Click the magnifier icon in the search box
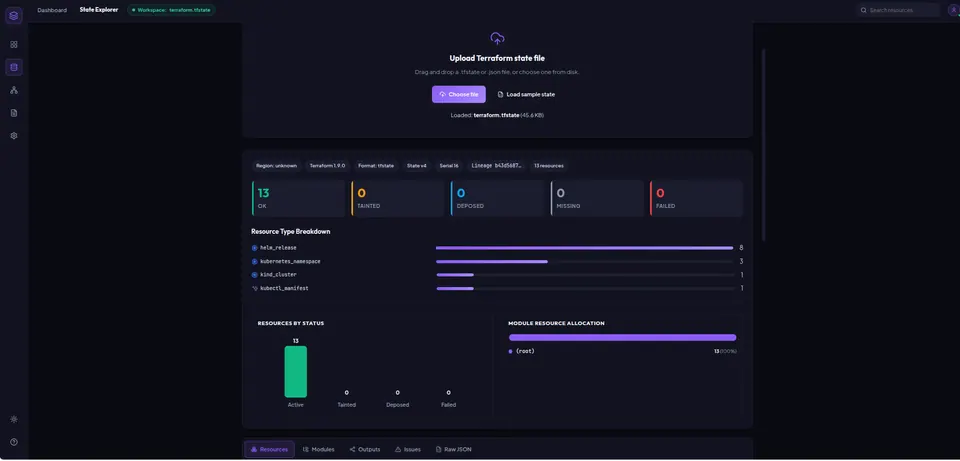The width and height of the screenshot is (960, 461). [x=864, y=10]
